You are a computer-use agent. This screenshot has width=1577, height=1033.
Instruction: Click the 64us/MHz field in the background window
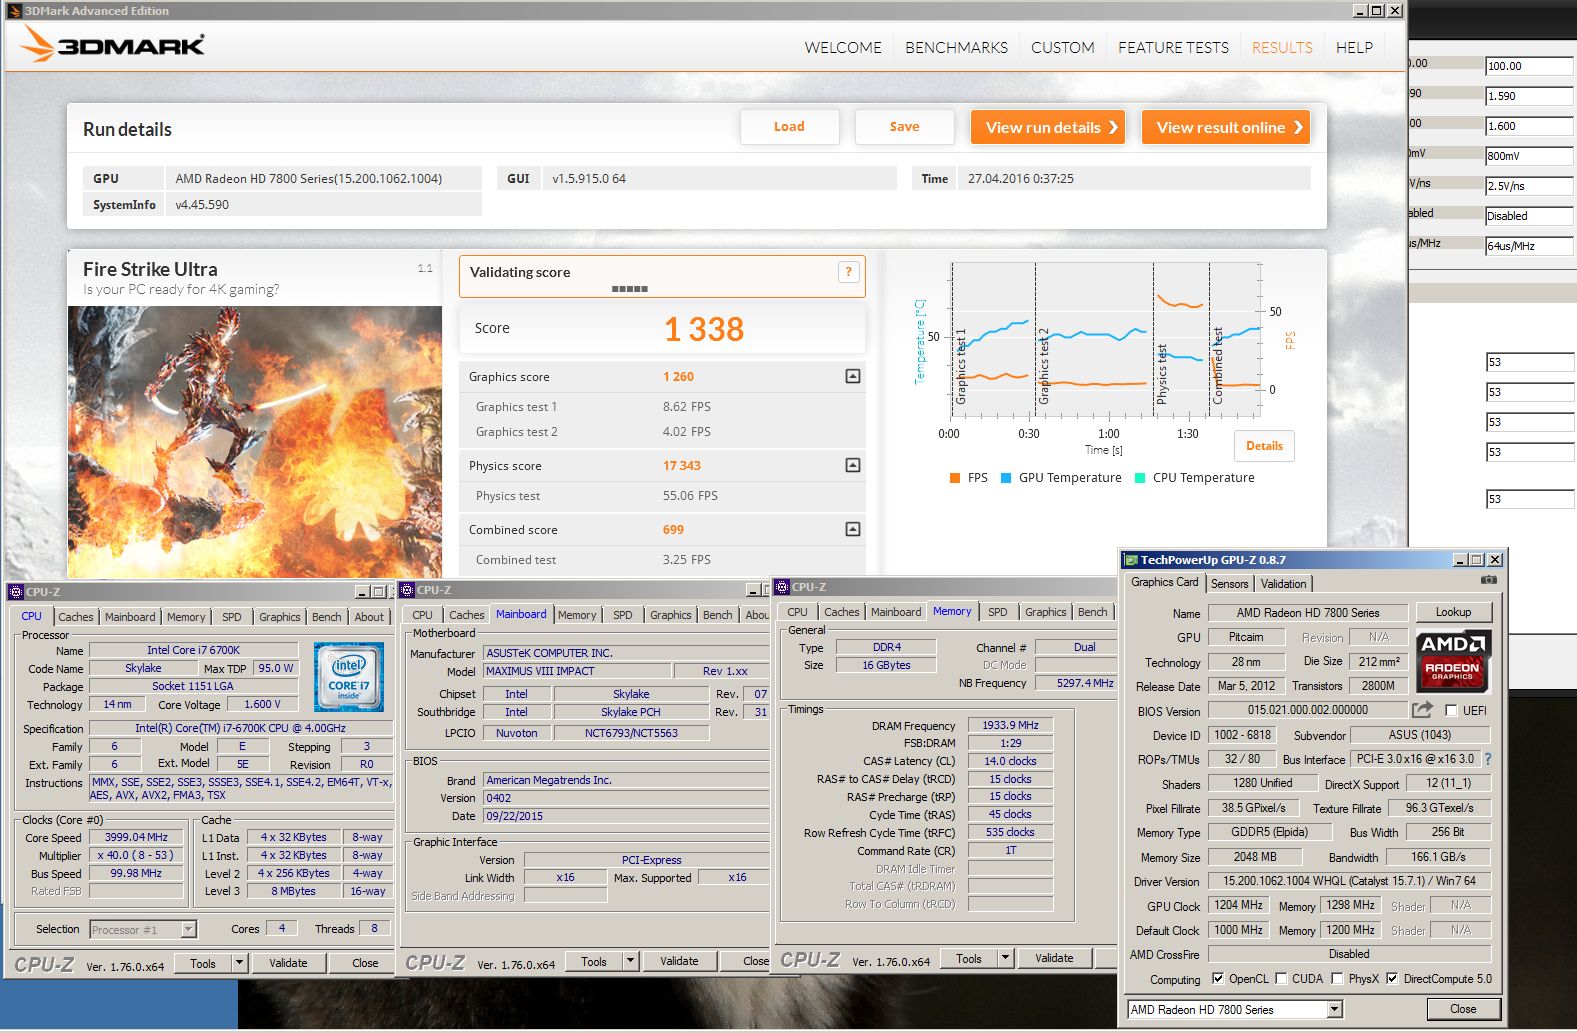1529,246
